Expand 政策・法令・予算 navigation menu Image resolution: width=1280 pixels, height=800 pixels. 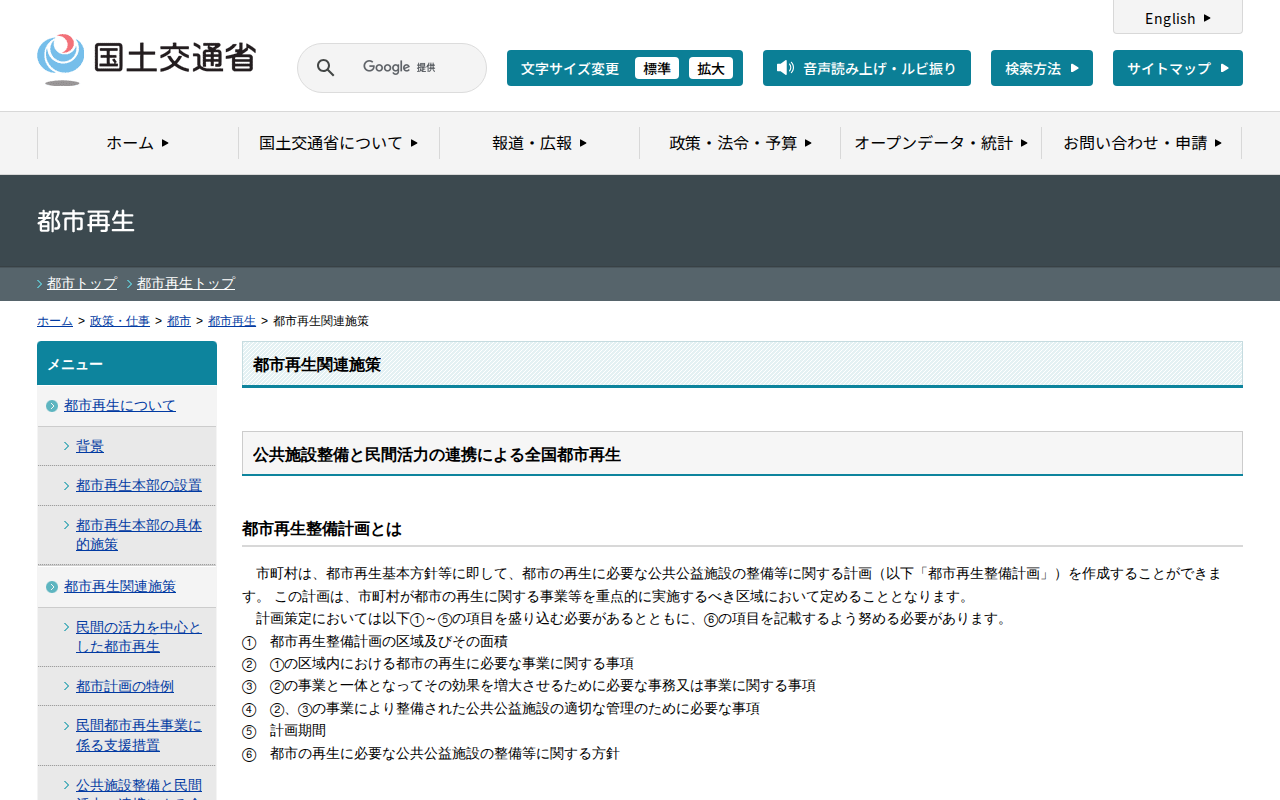pos(740,143)
